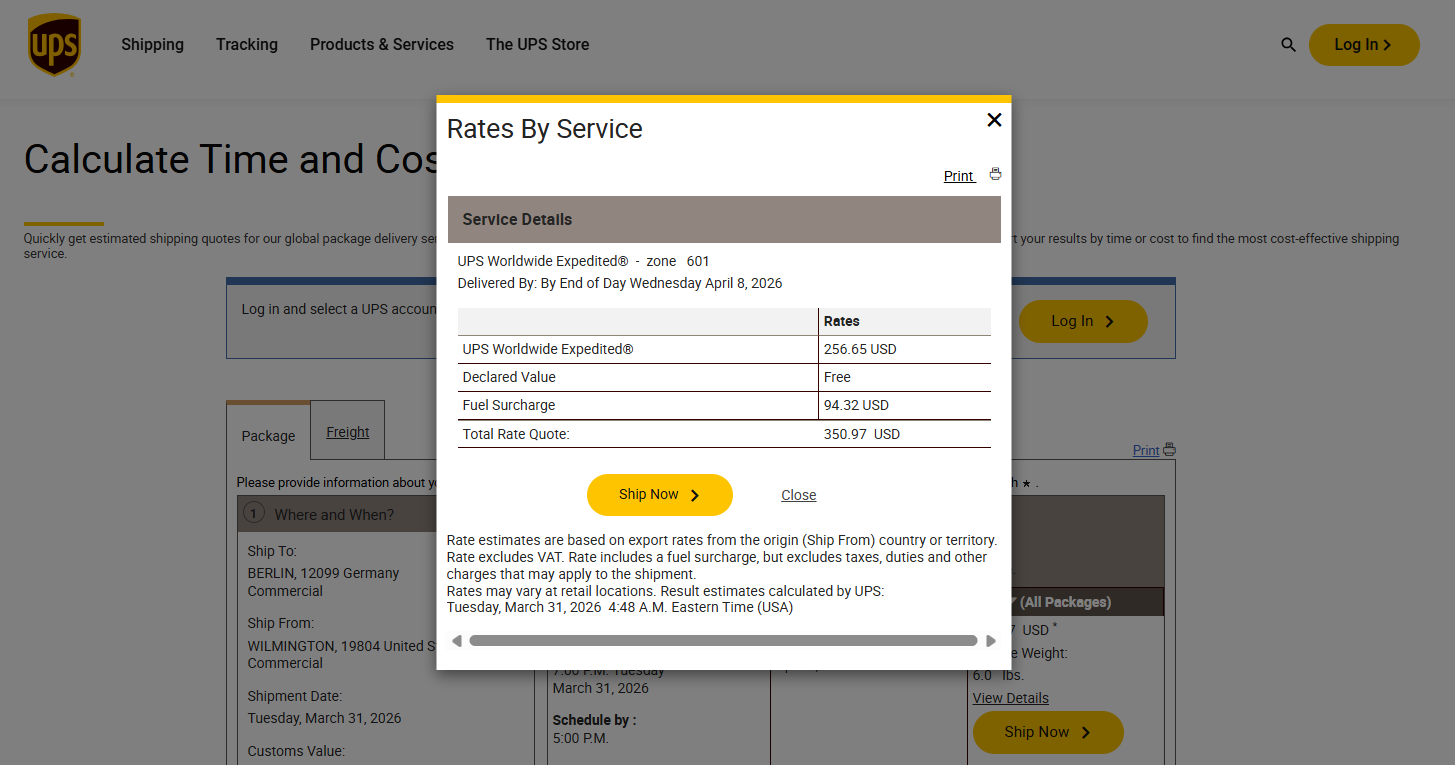
Task: Open the View Details link
Action: tap(1010, 698)
